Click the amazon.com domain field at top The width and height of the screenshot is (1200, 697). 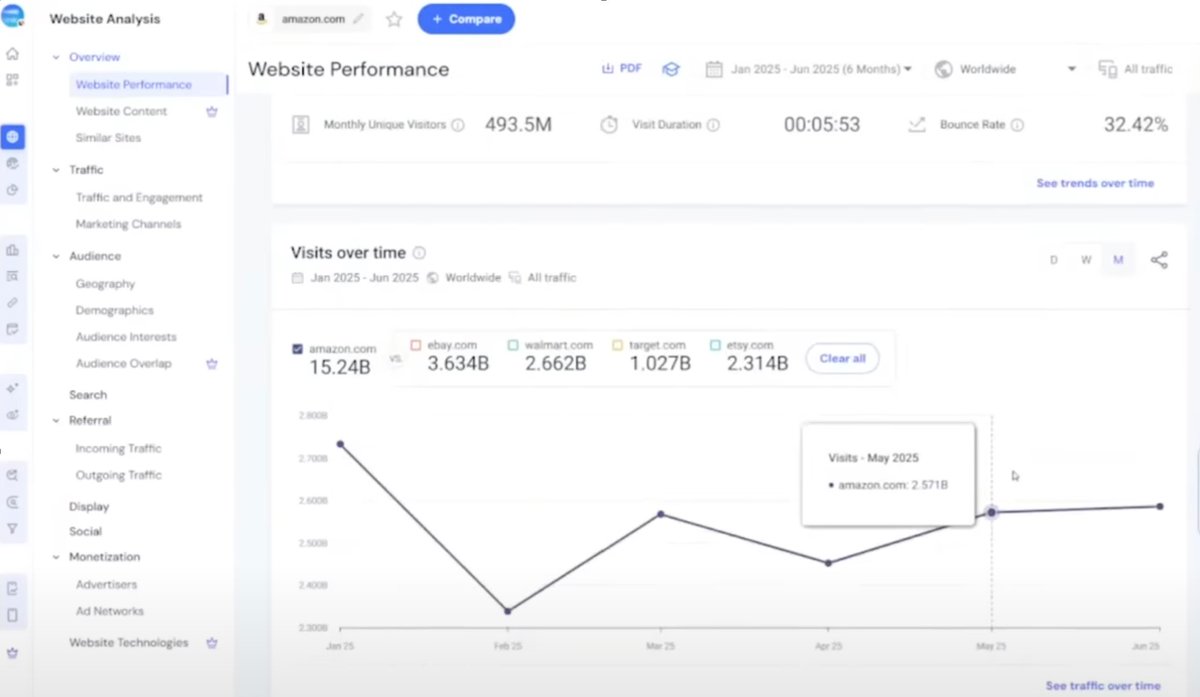(x=309, y=19)
